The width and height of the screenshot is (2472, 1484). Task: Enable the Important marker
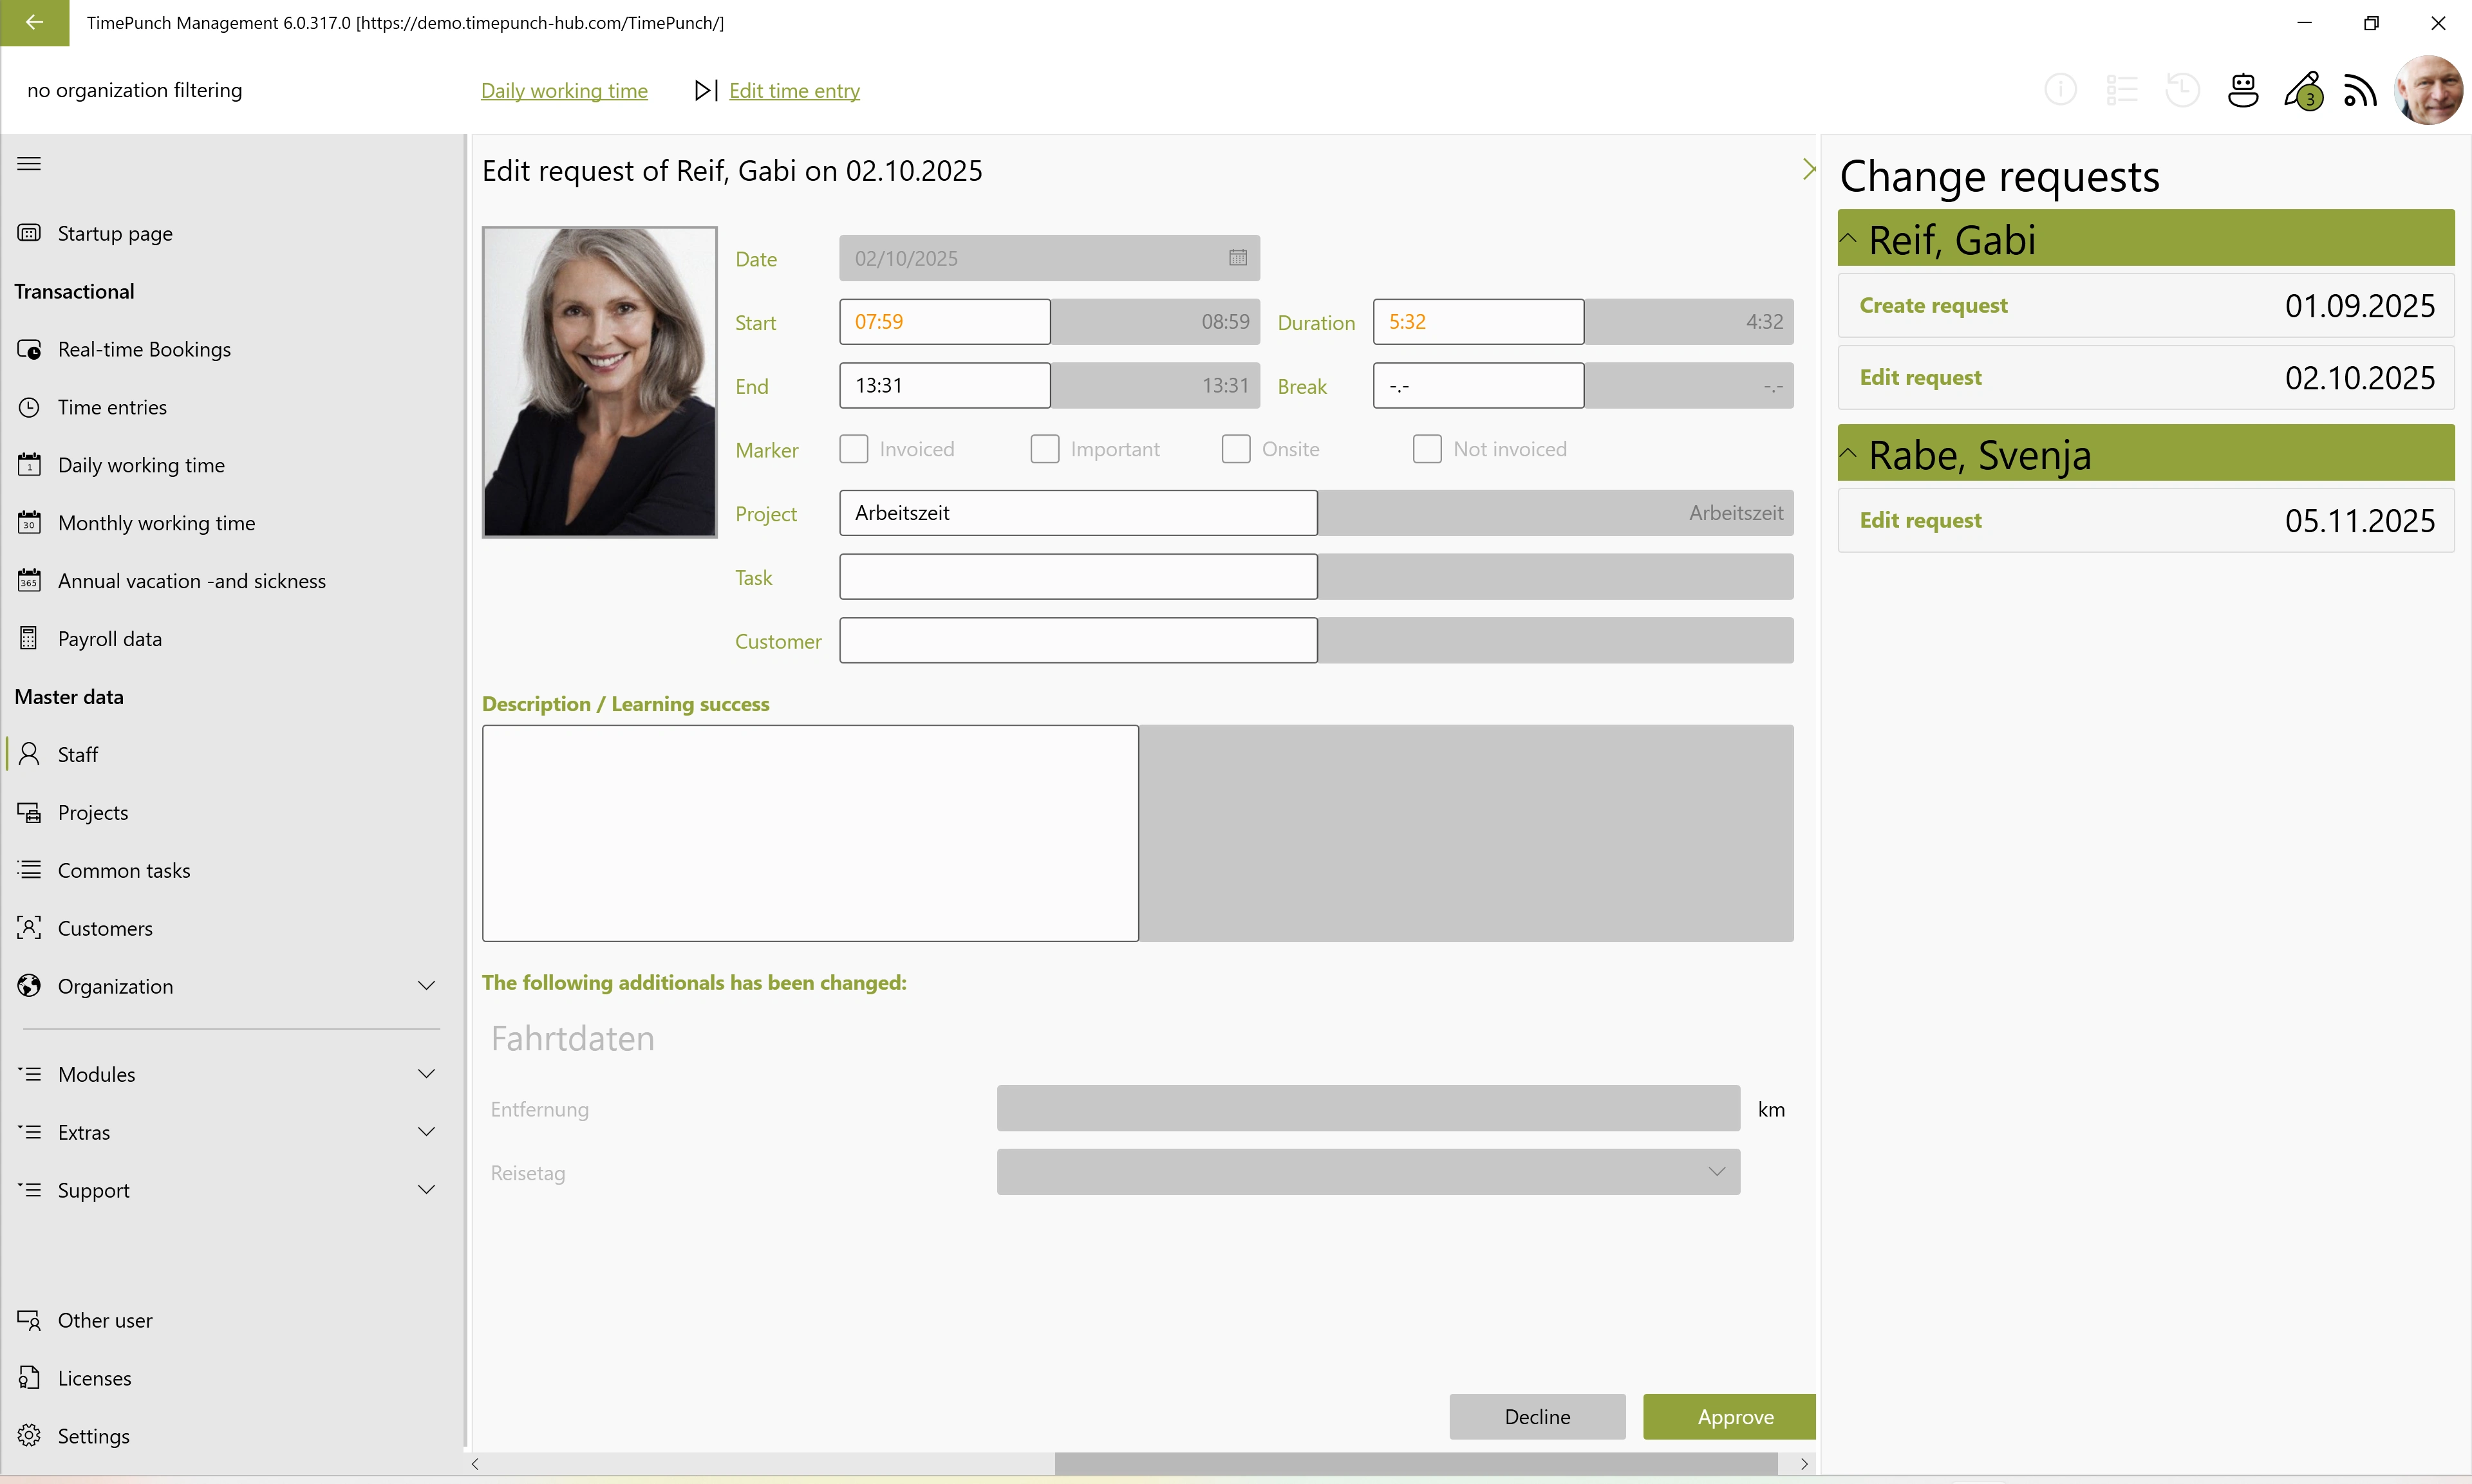pos(1045,449)
